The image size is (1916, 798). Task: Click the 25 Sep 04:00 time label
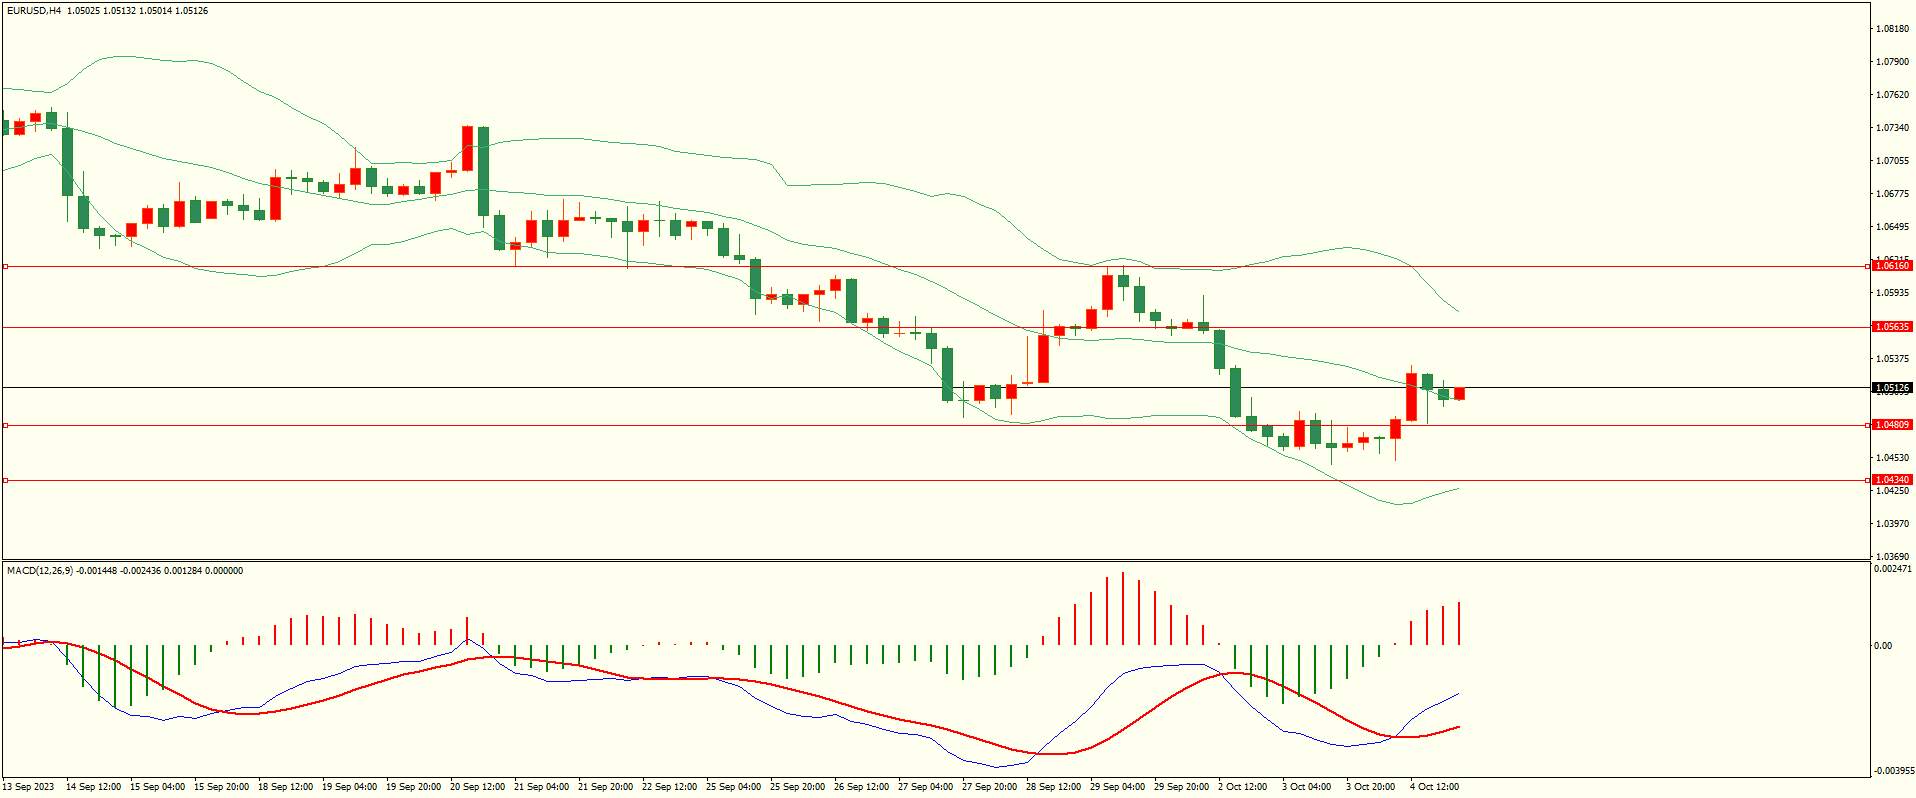[x=733, y=787]
